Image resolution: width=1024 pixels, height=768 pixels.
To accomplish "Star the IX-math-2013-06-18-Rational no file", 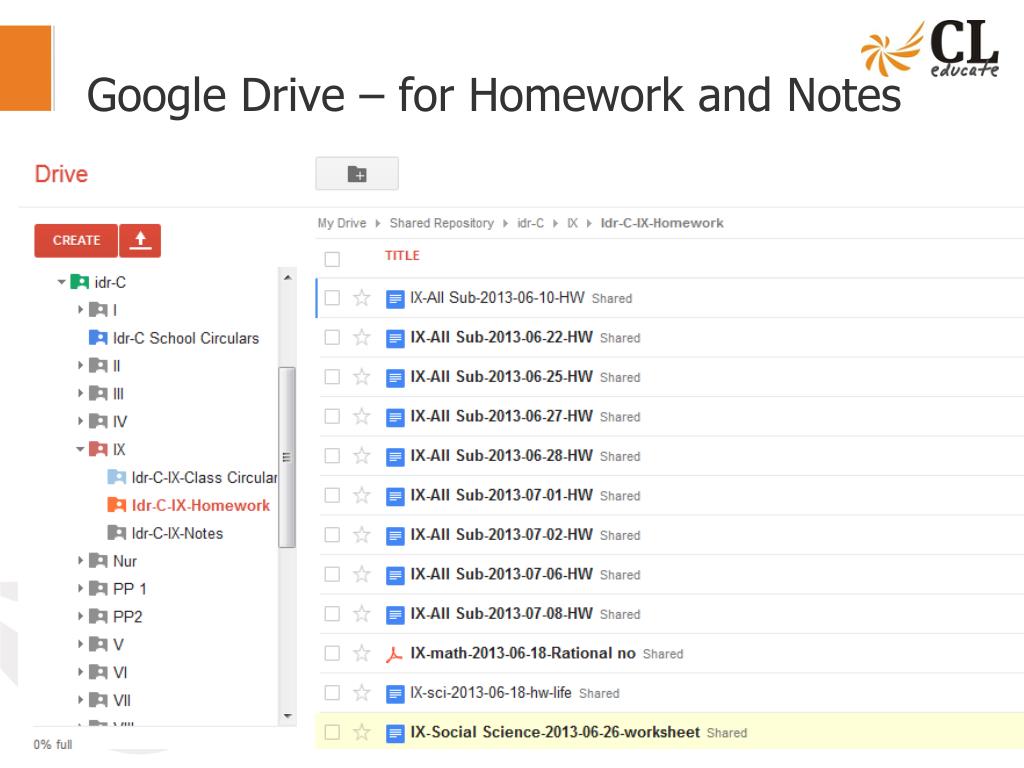I will coord(361,653).
